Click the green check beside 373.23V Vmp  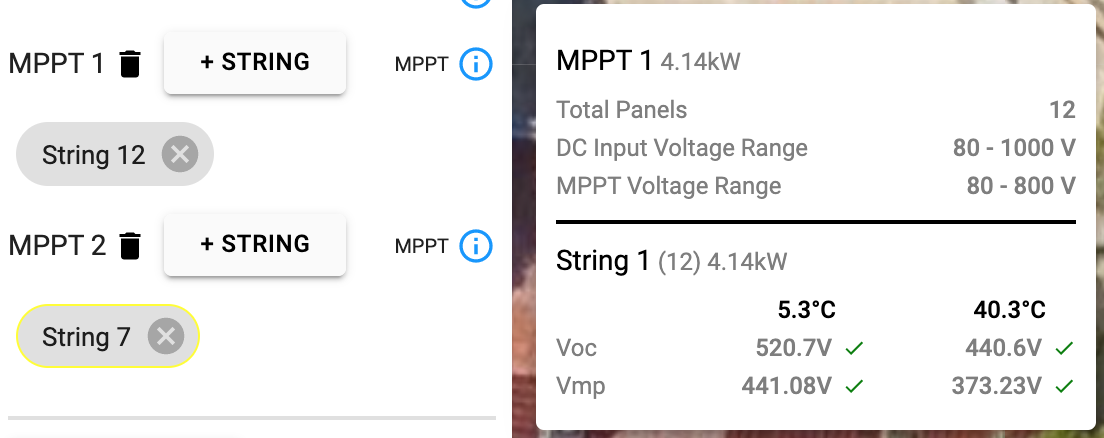(1065, 386)
